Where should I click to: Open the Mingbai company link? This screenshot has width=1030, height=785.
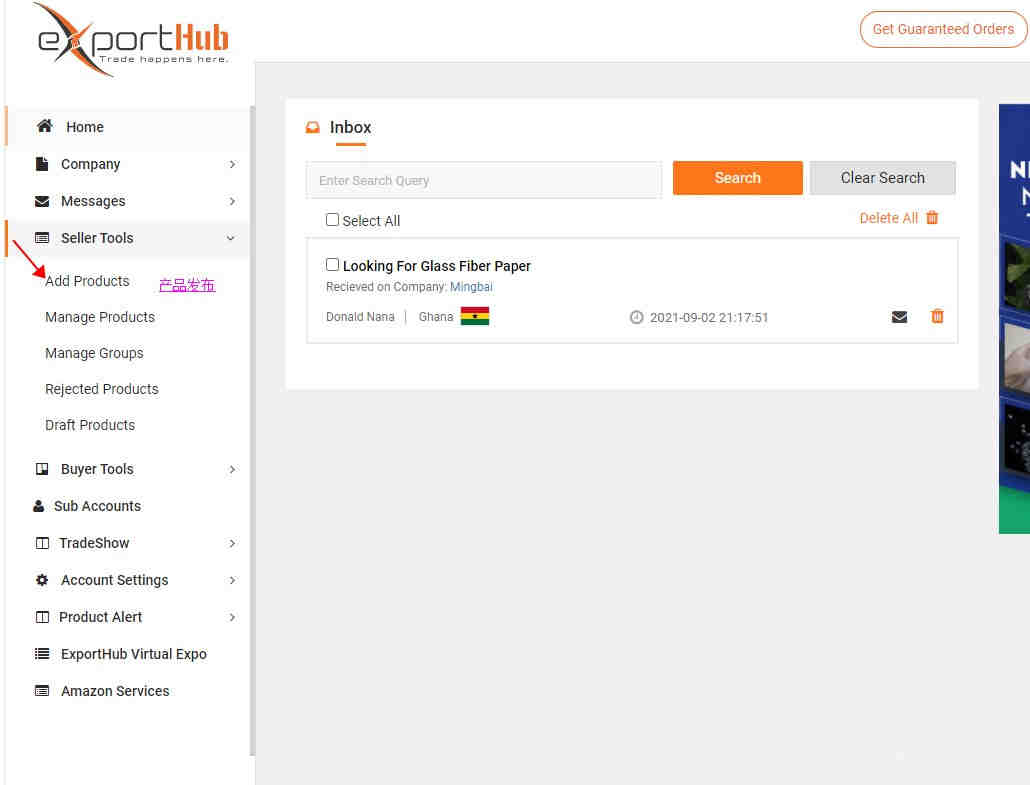click(471, 286)
